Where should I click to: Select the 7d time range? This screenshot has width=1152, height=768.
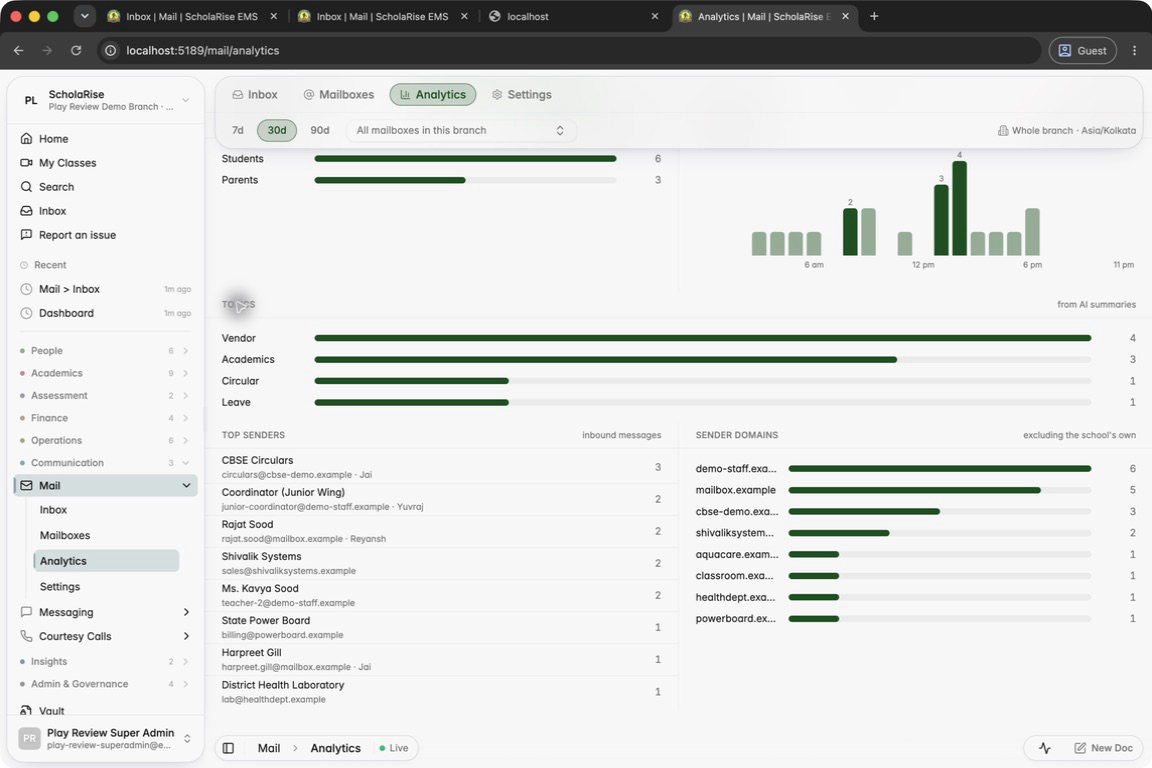[237, 130]
